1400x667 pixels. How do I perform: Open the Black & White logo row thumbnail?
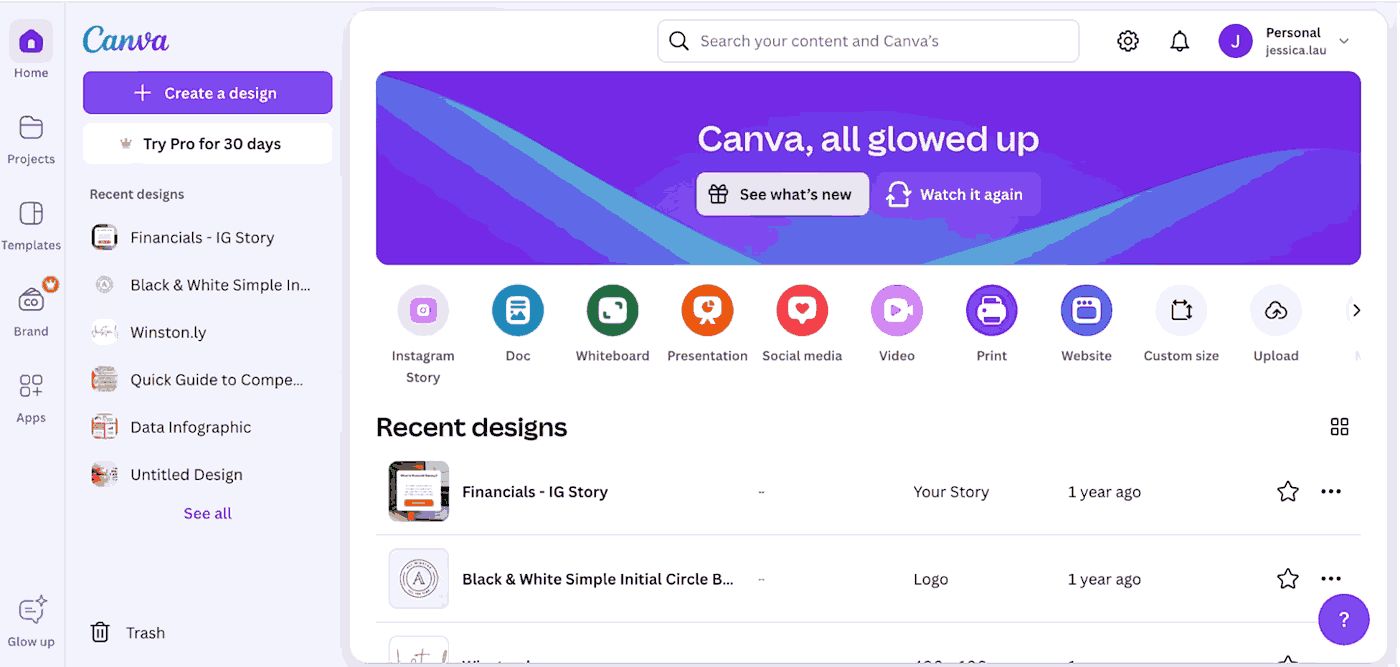[x=418, y=579]
